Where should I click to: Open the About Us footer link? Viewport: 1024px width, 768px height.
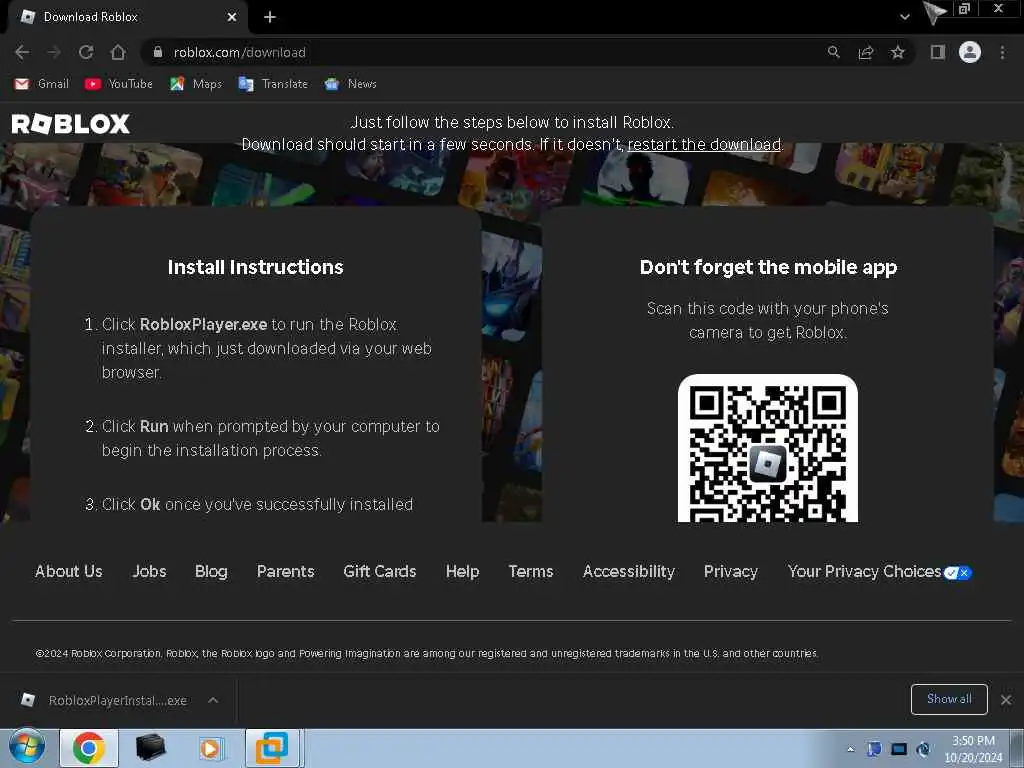[x=69, y=571]
